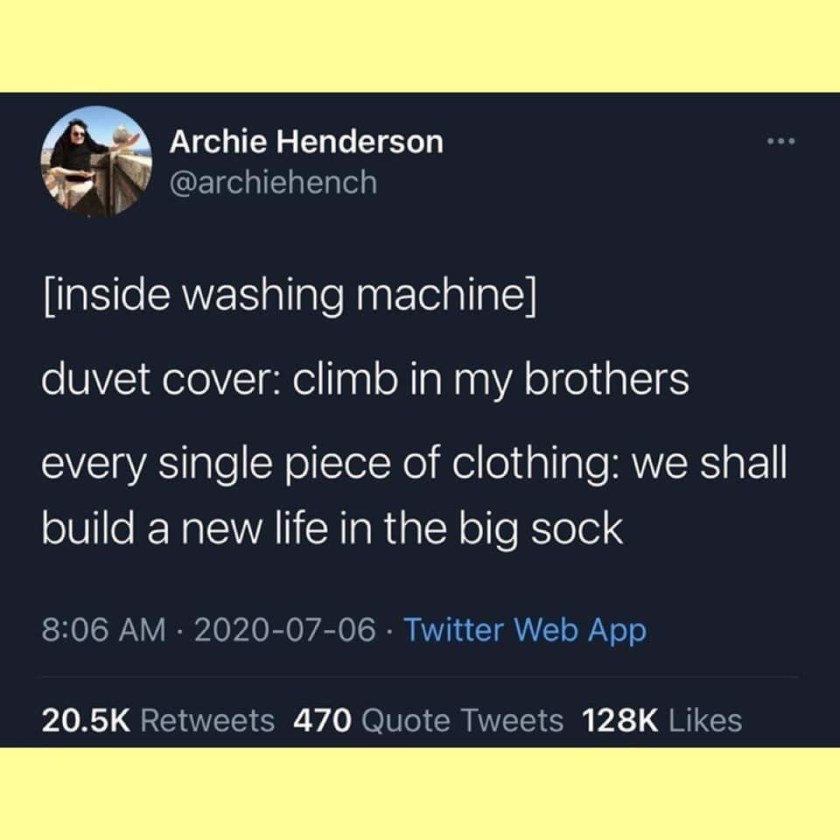Screen dimensions: 840x840
Task: Click the 'build a new life' line
Action: point(333,529)
